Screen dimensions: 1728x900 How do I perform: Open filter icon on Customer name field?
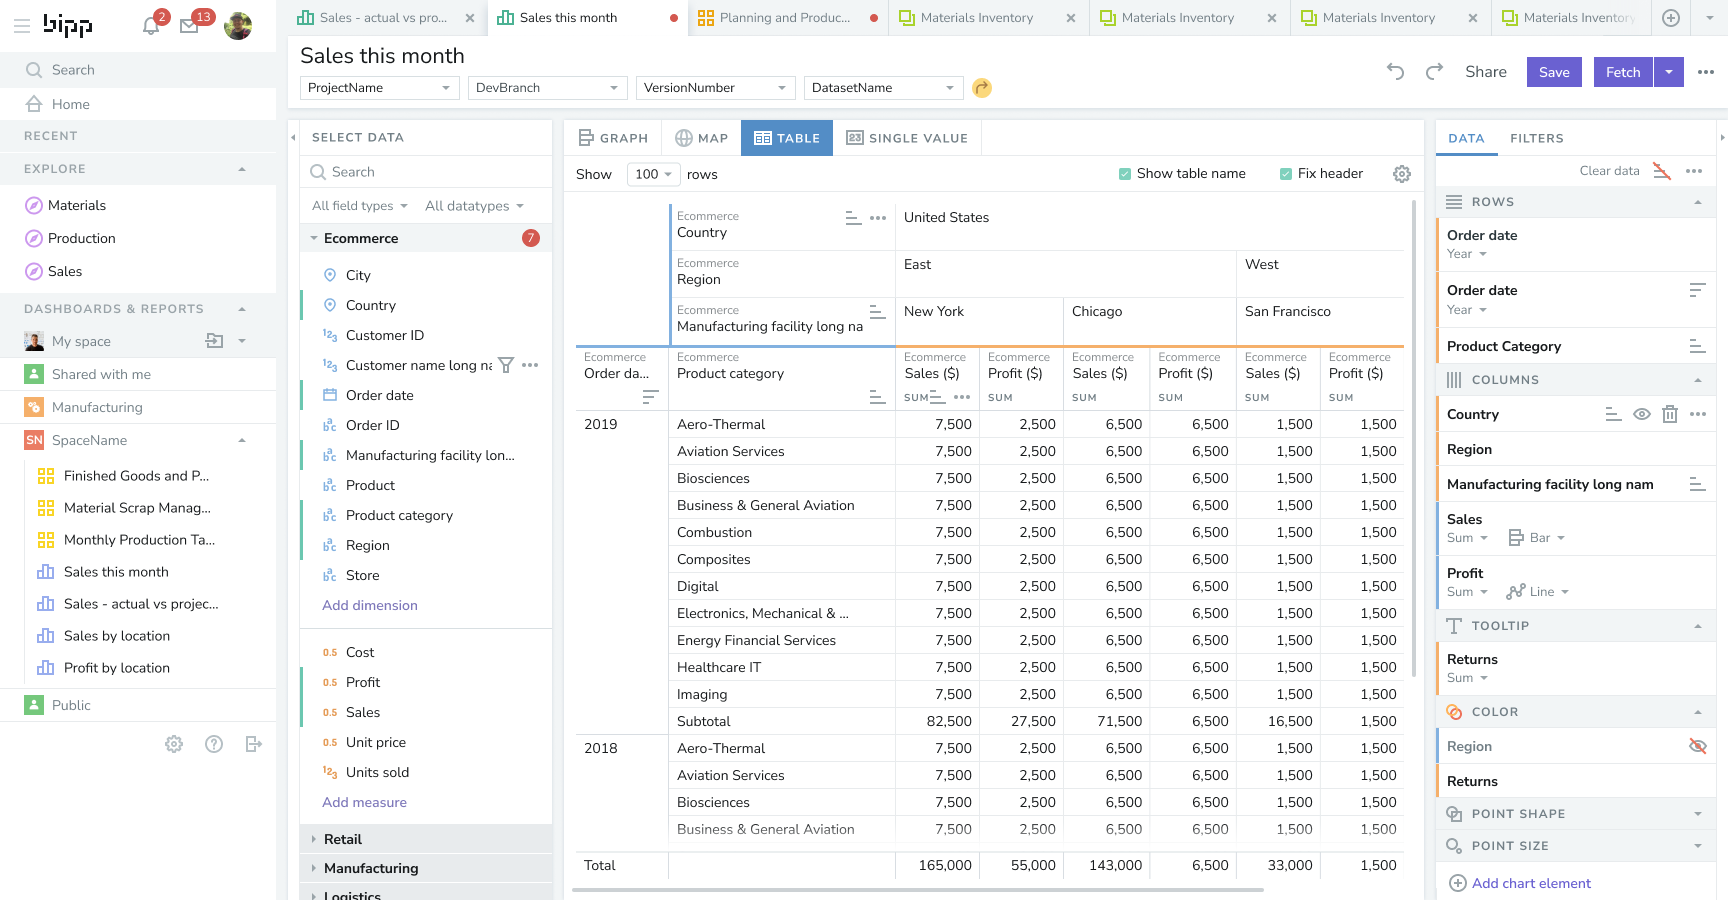pos(506,365)
